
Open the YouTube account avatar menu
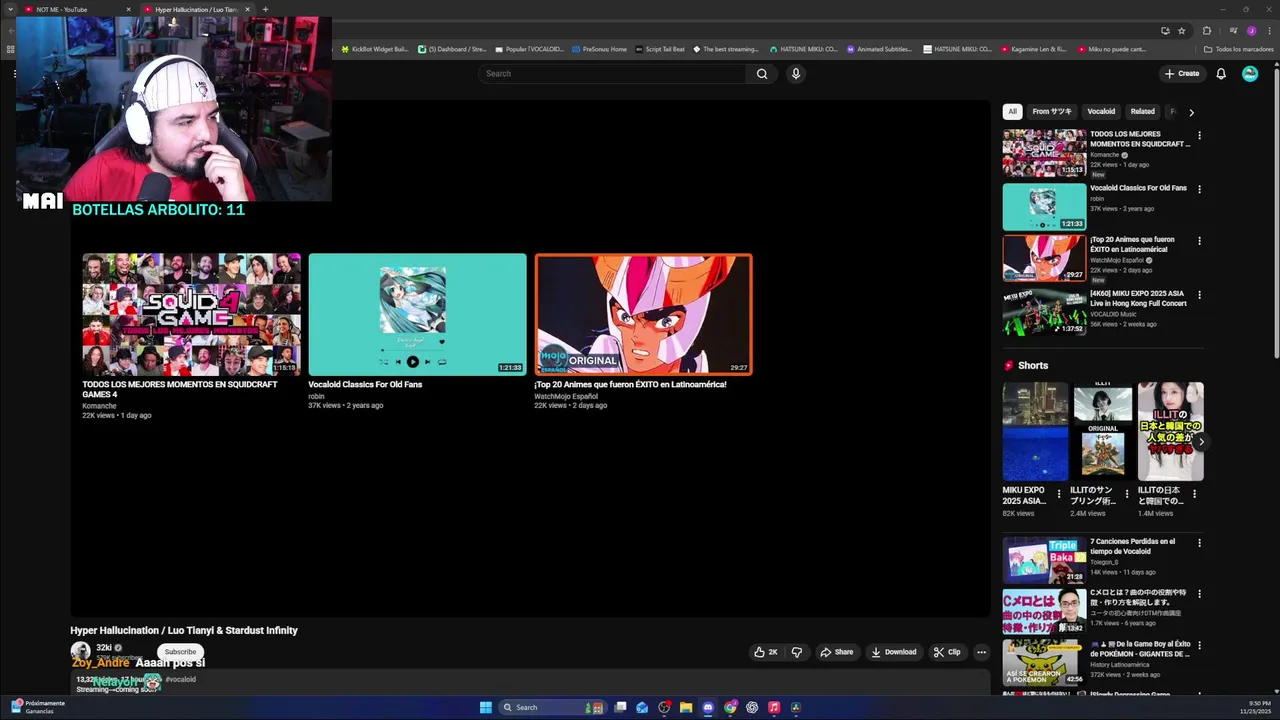(x=1250, y=73)
